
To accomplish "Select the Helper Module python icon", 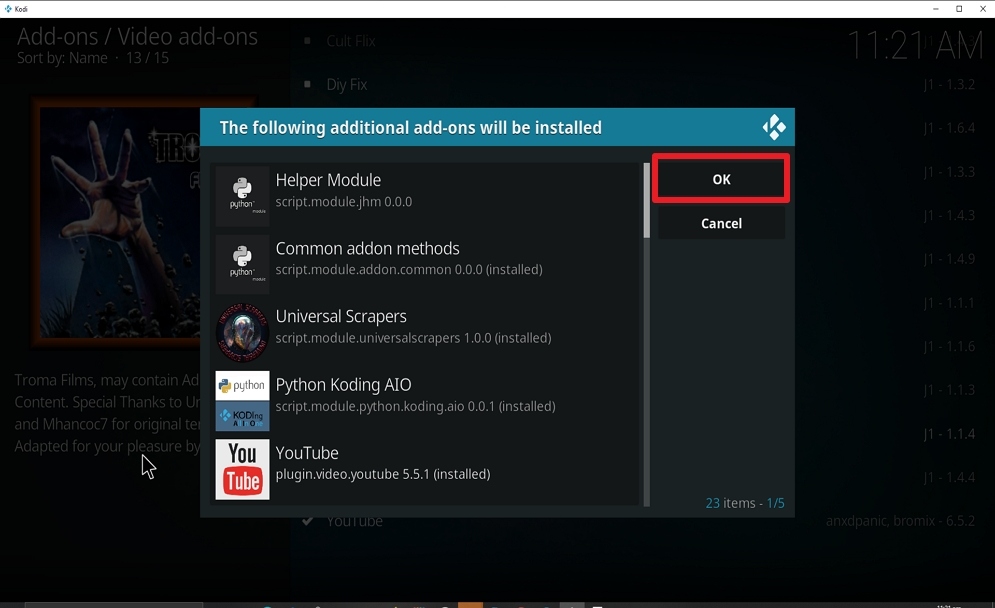I will pyautogui.click(x=242, y=195).
